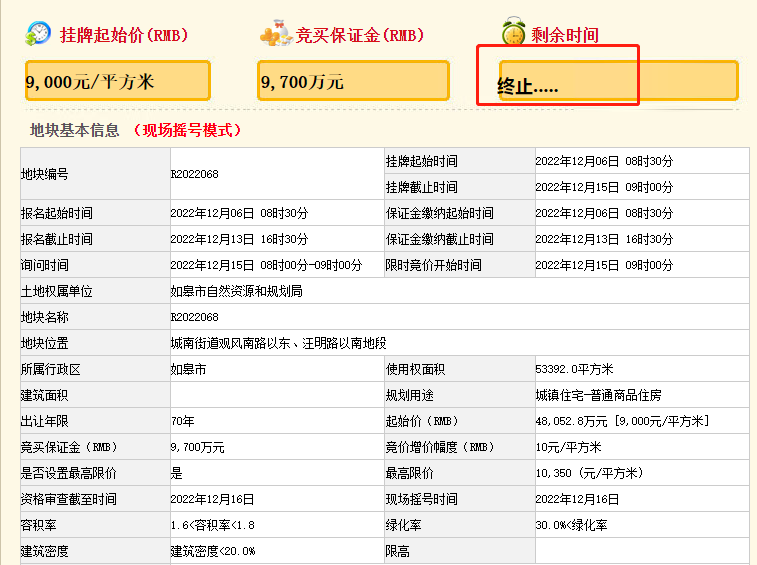
Task: Click the 地块名称 value R2022068
Action: pyautogui.click(x=195, y=317)
